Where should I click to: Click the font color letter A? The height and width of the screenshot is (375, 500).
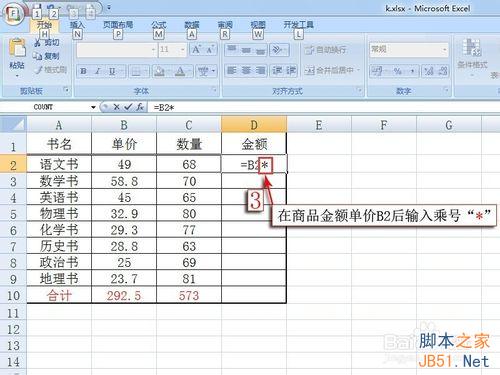[x=180, y=71]
